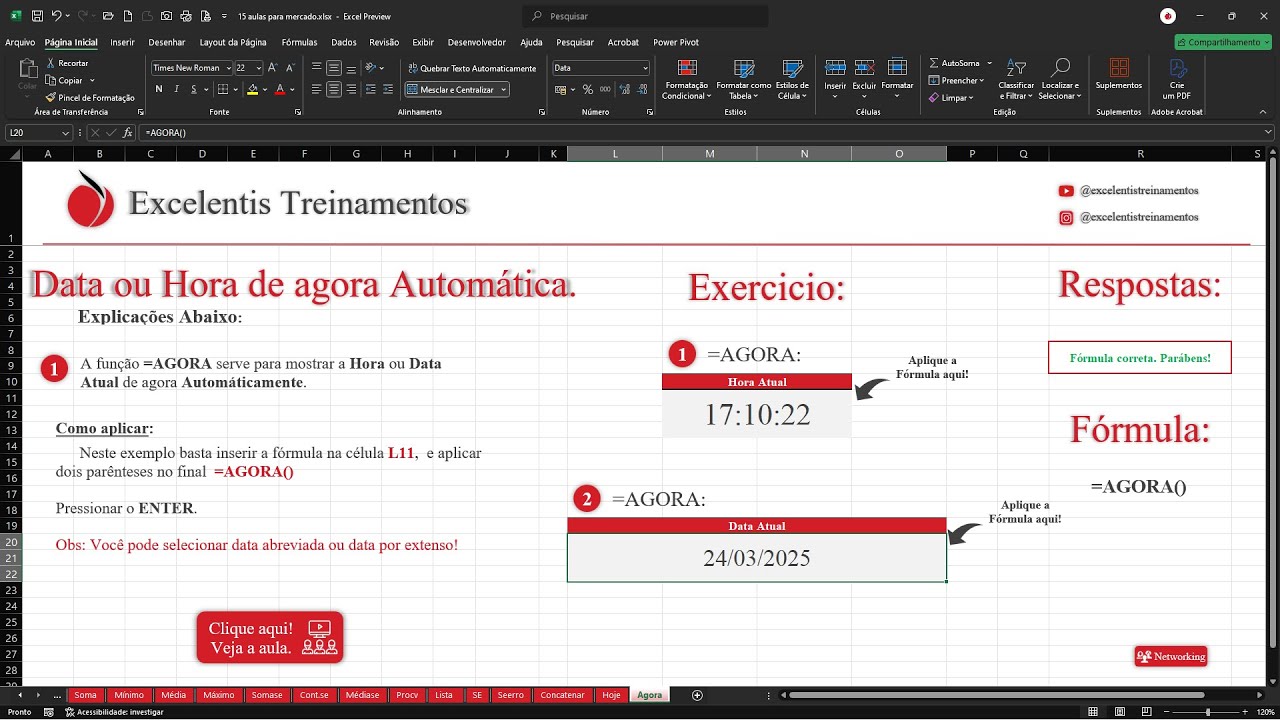Click Crie um PDF Acrobat icon
The image size is (1280, 720).
(x=1177, y=78)
